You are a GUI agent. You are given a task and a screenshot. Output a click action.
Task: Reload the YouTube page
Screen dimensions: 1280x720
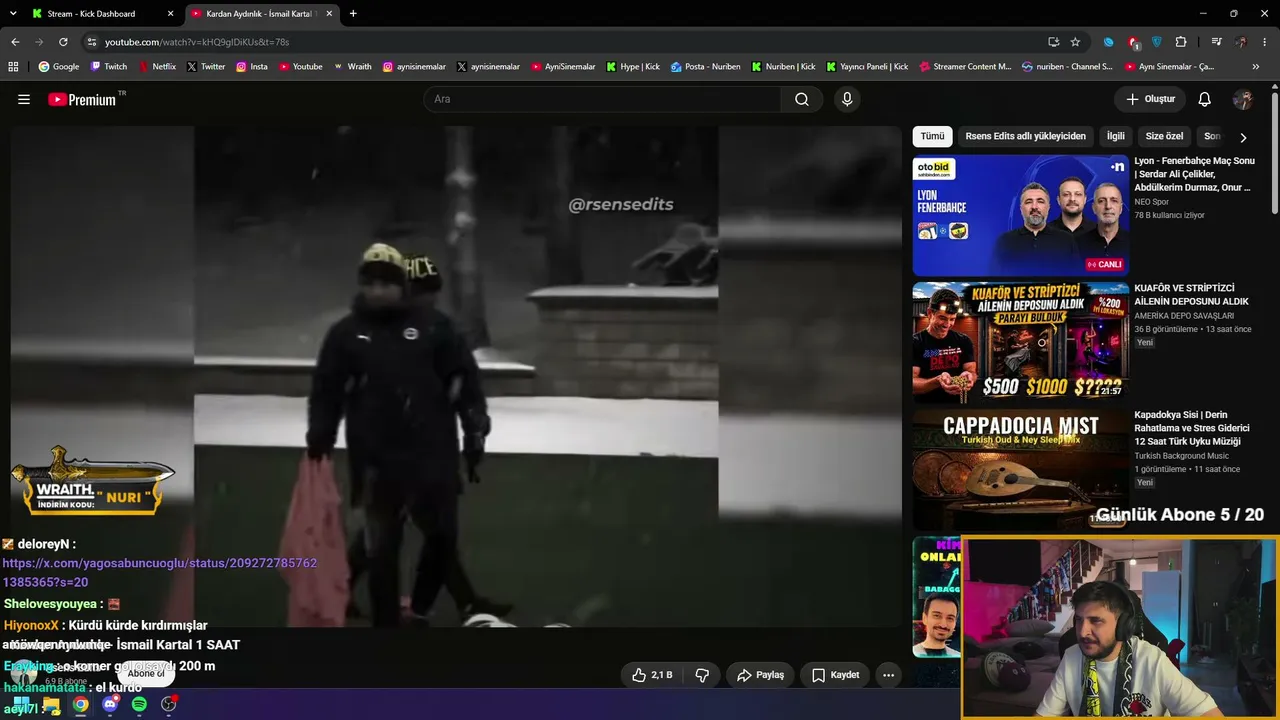(x=63, y=42)
